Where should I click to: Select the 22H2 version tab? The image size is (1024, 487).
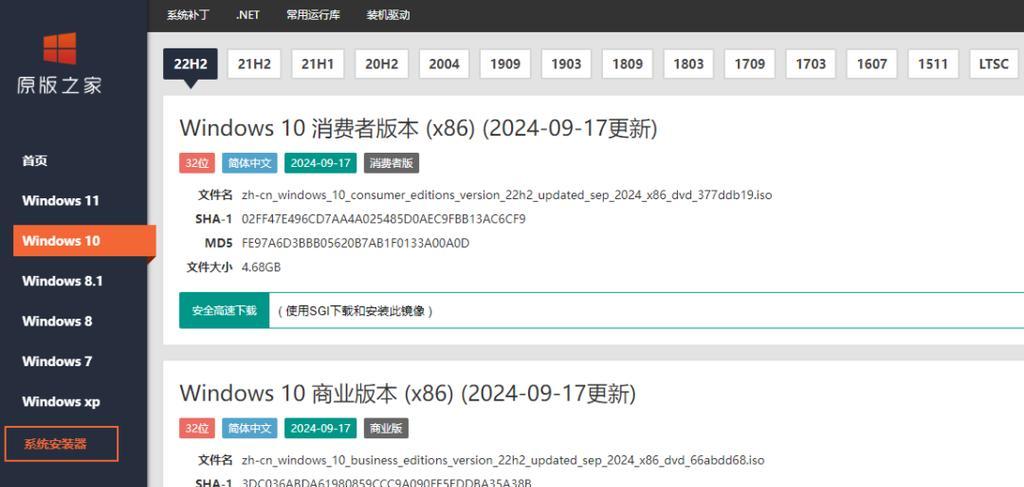(190, 64)
